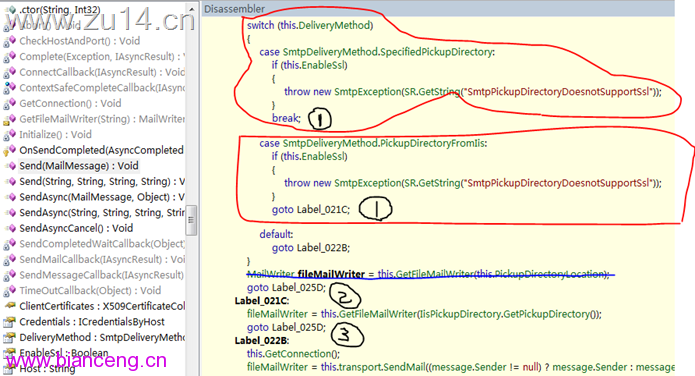
Task: Click the transport field link in the code
Action: coord(359,367)
